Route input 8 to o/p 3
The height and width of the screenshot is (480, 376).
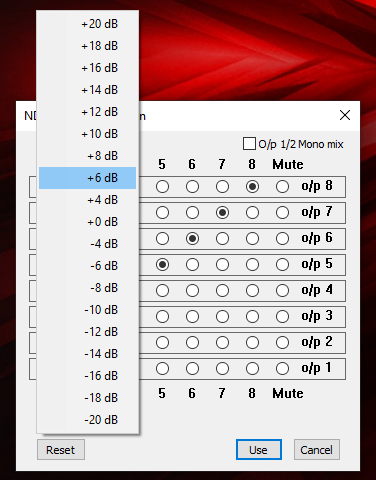pyautogui.click(x=252, y=317)
